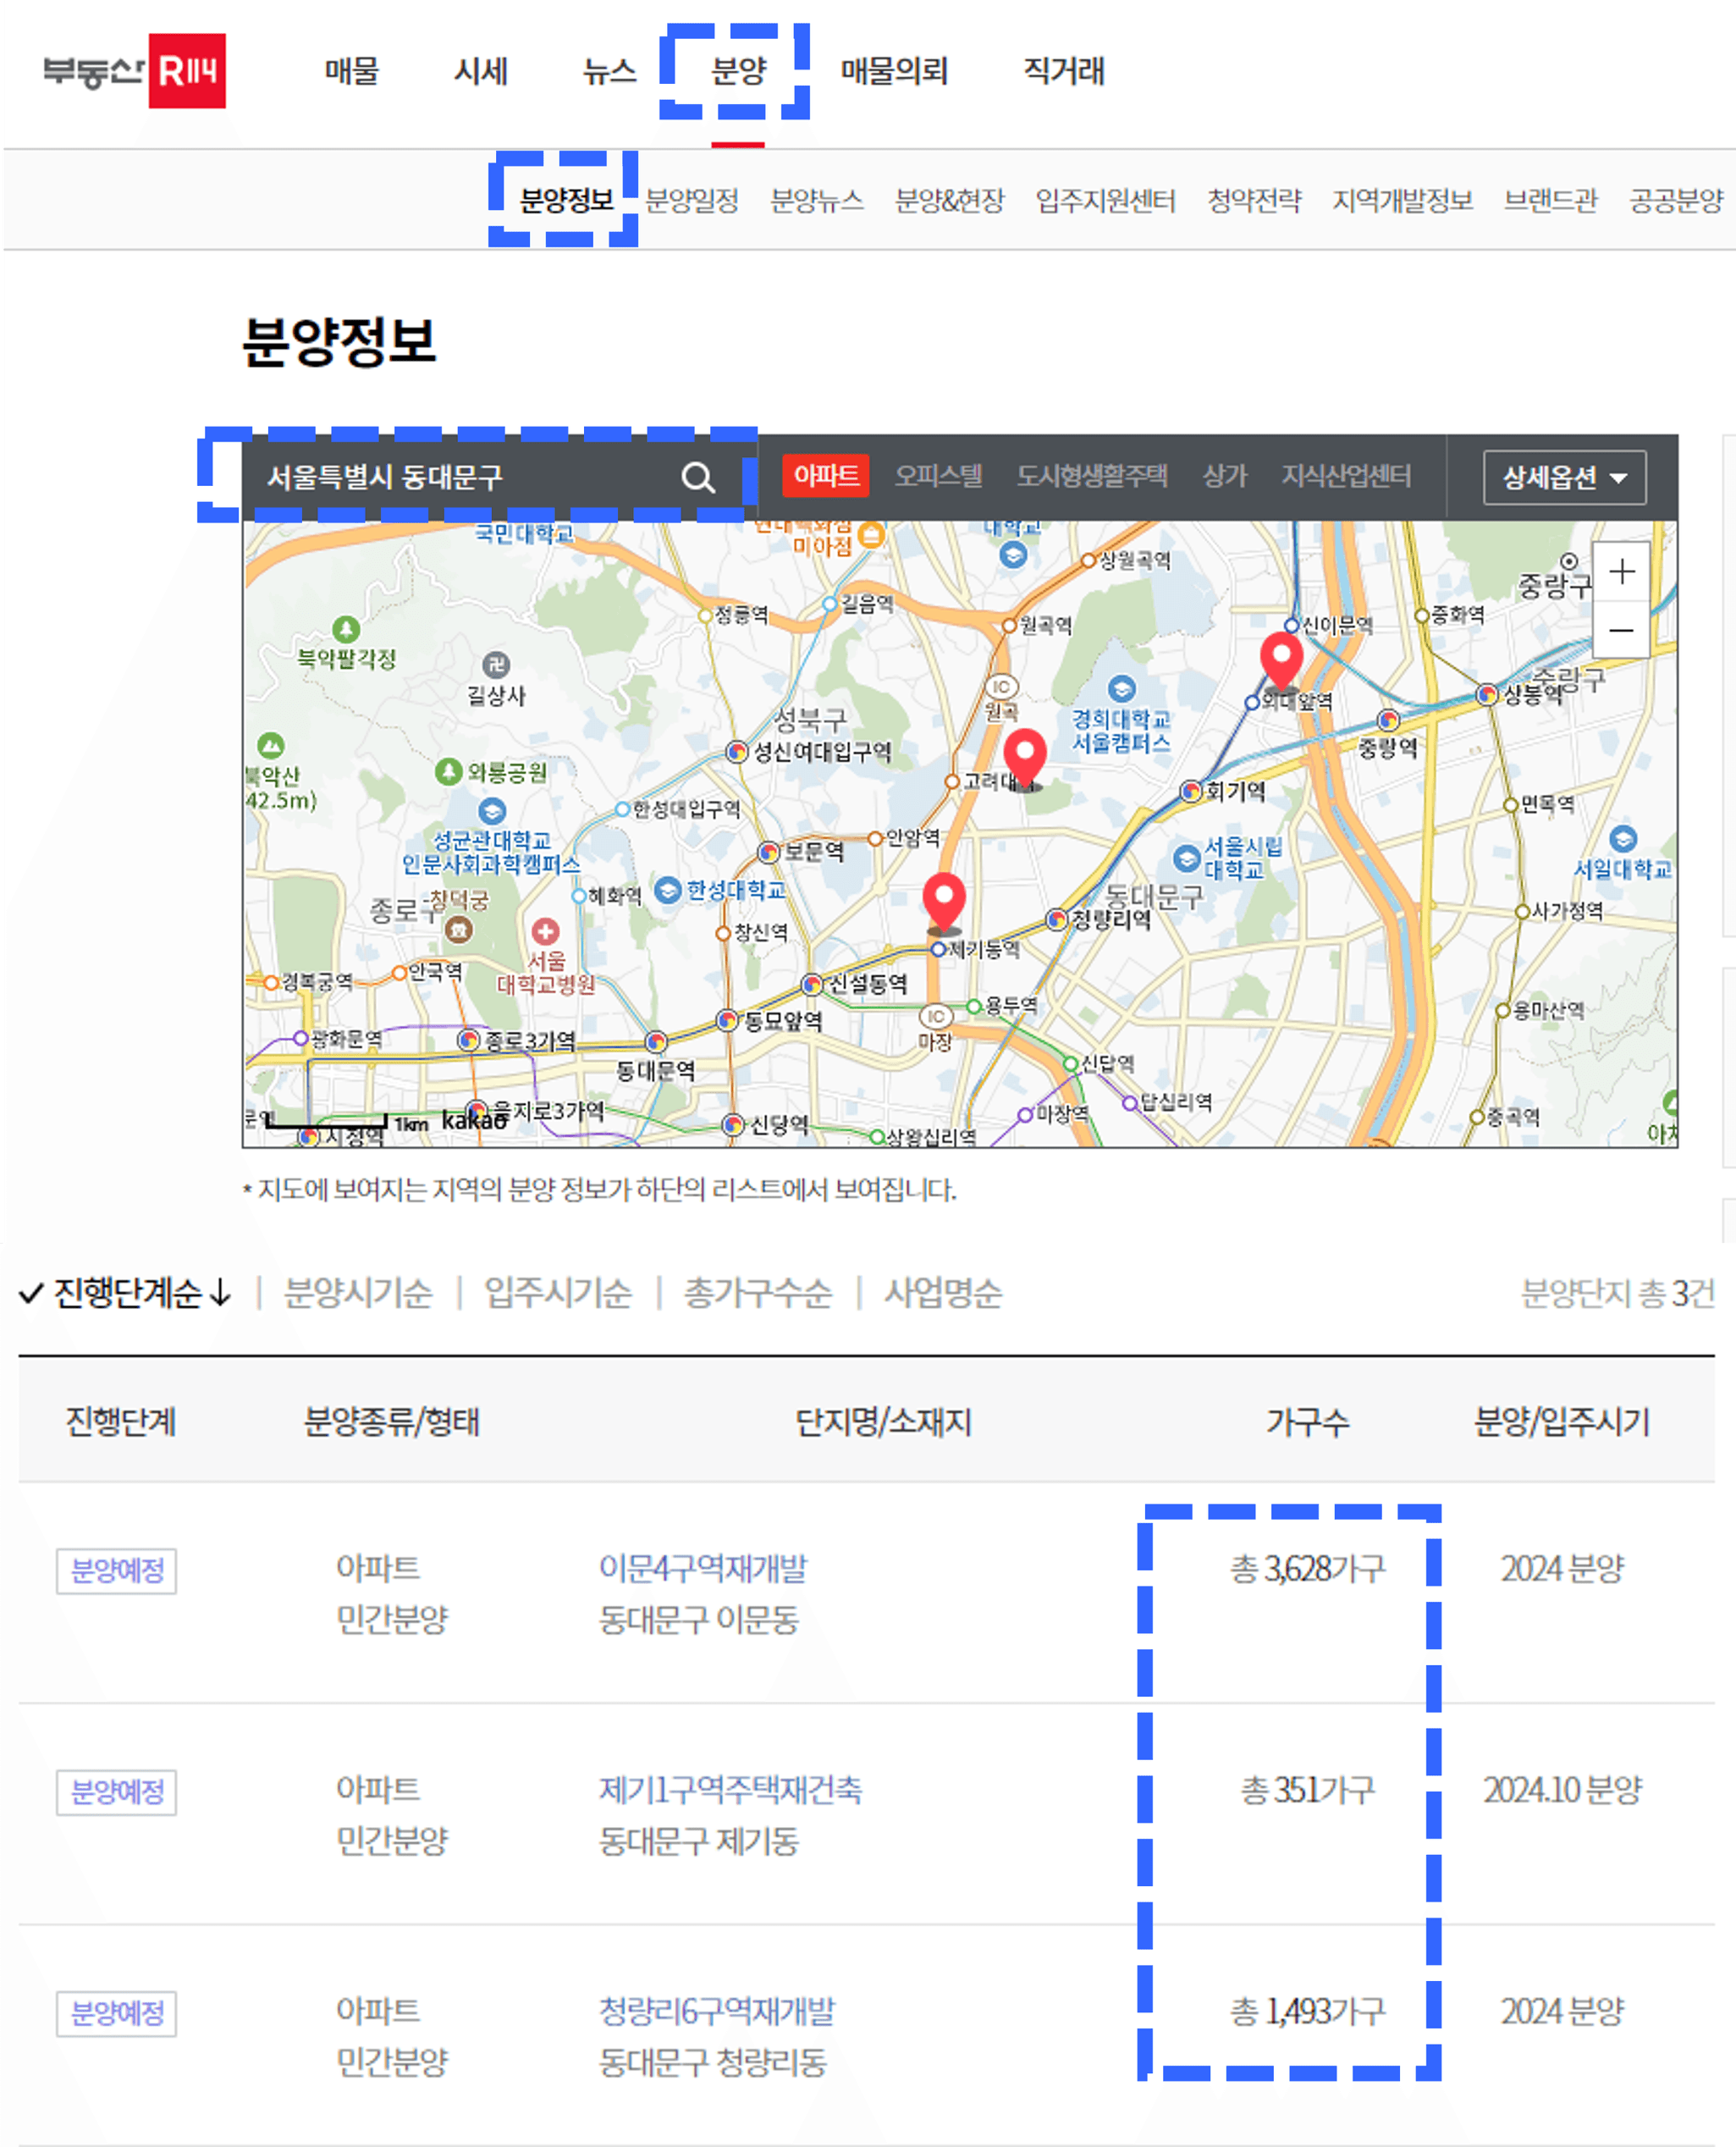
Task: Click the search magnifier icon
Action: coord(698,478)
